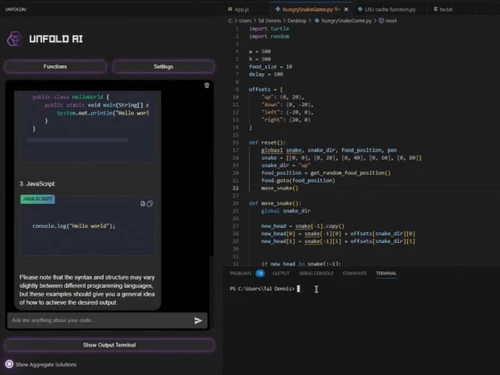Open the COMMENTS panel tab
Screen dimensions: 500x375
point(354,273)
